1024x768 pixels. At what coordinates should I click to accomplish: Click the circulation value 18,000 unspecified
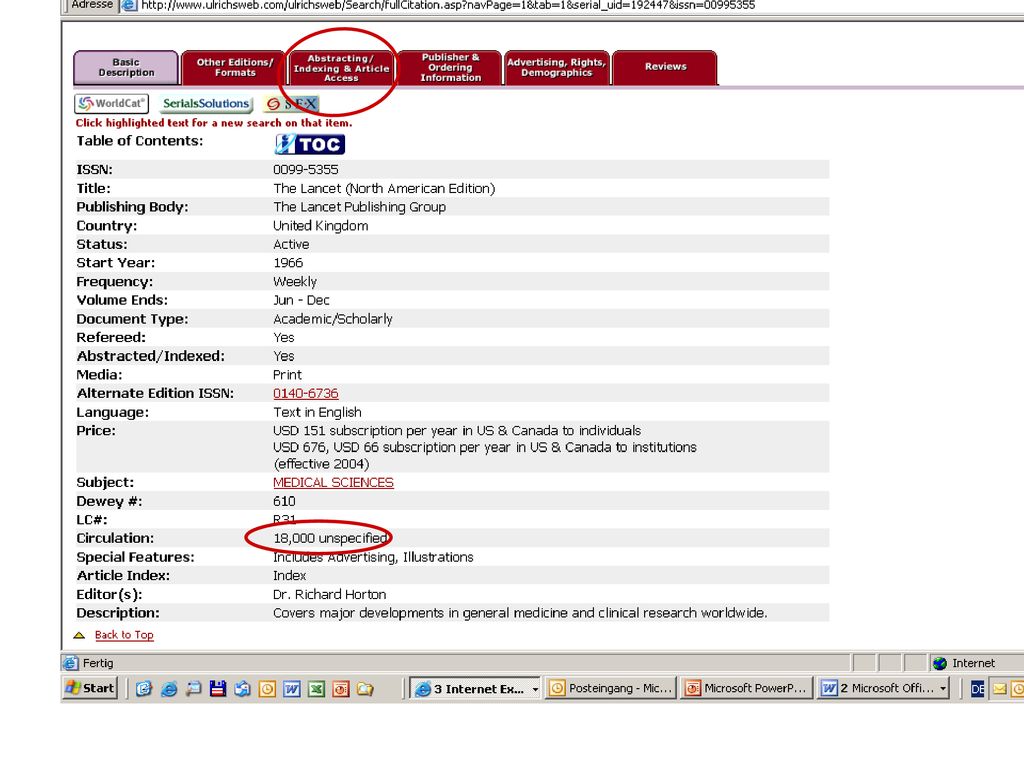click(x=330, y=538)
